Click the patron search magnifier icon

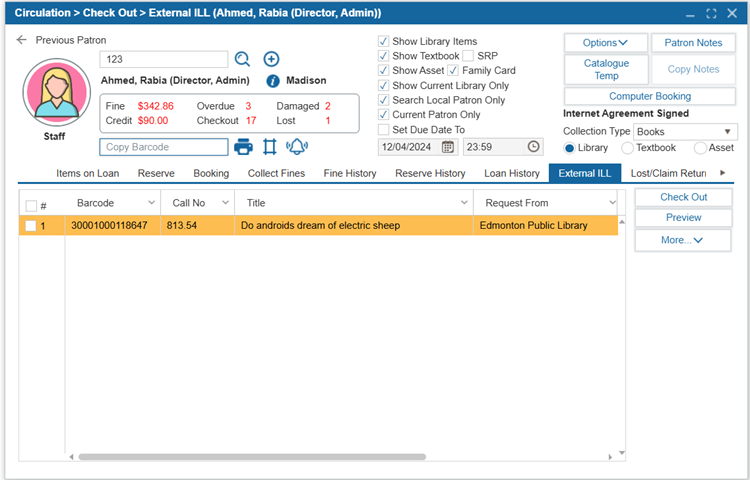(x=242, y=59)
